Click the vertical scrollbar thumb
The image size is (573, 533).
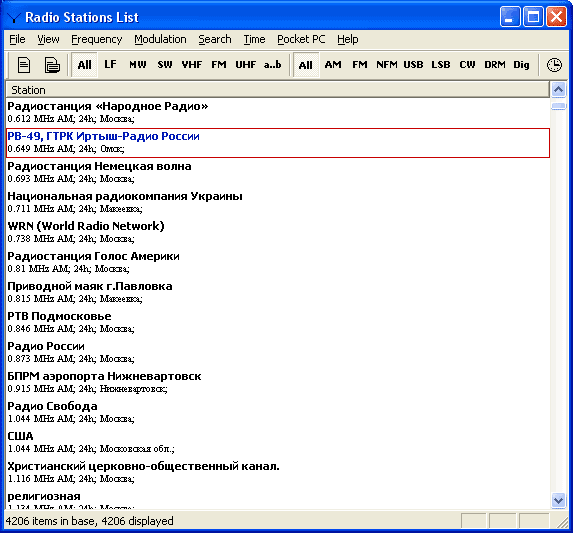[558, 106]
